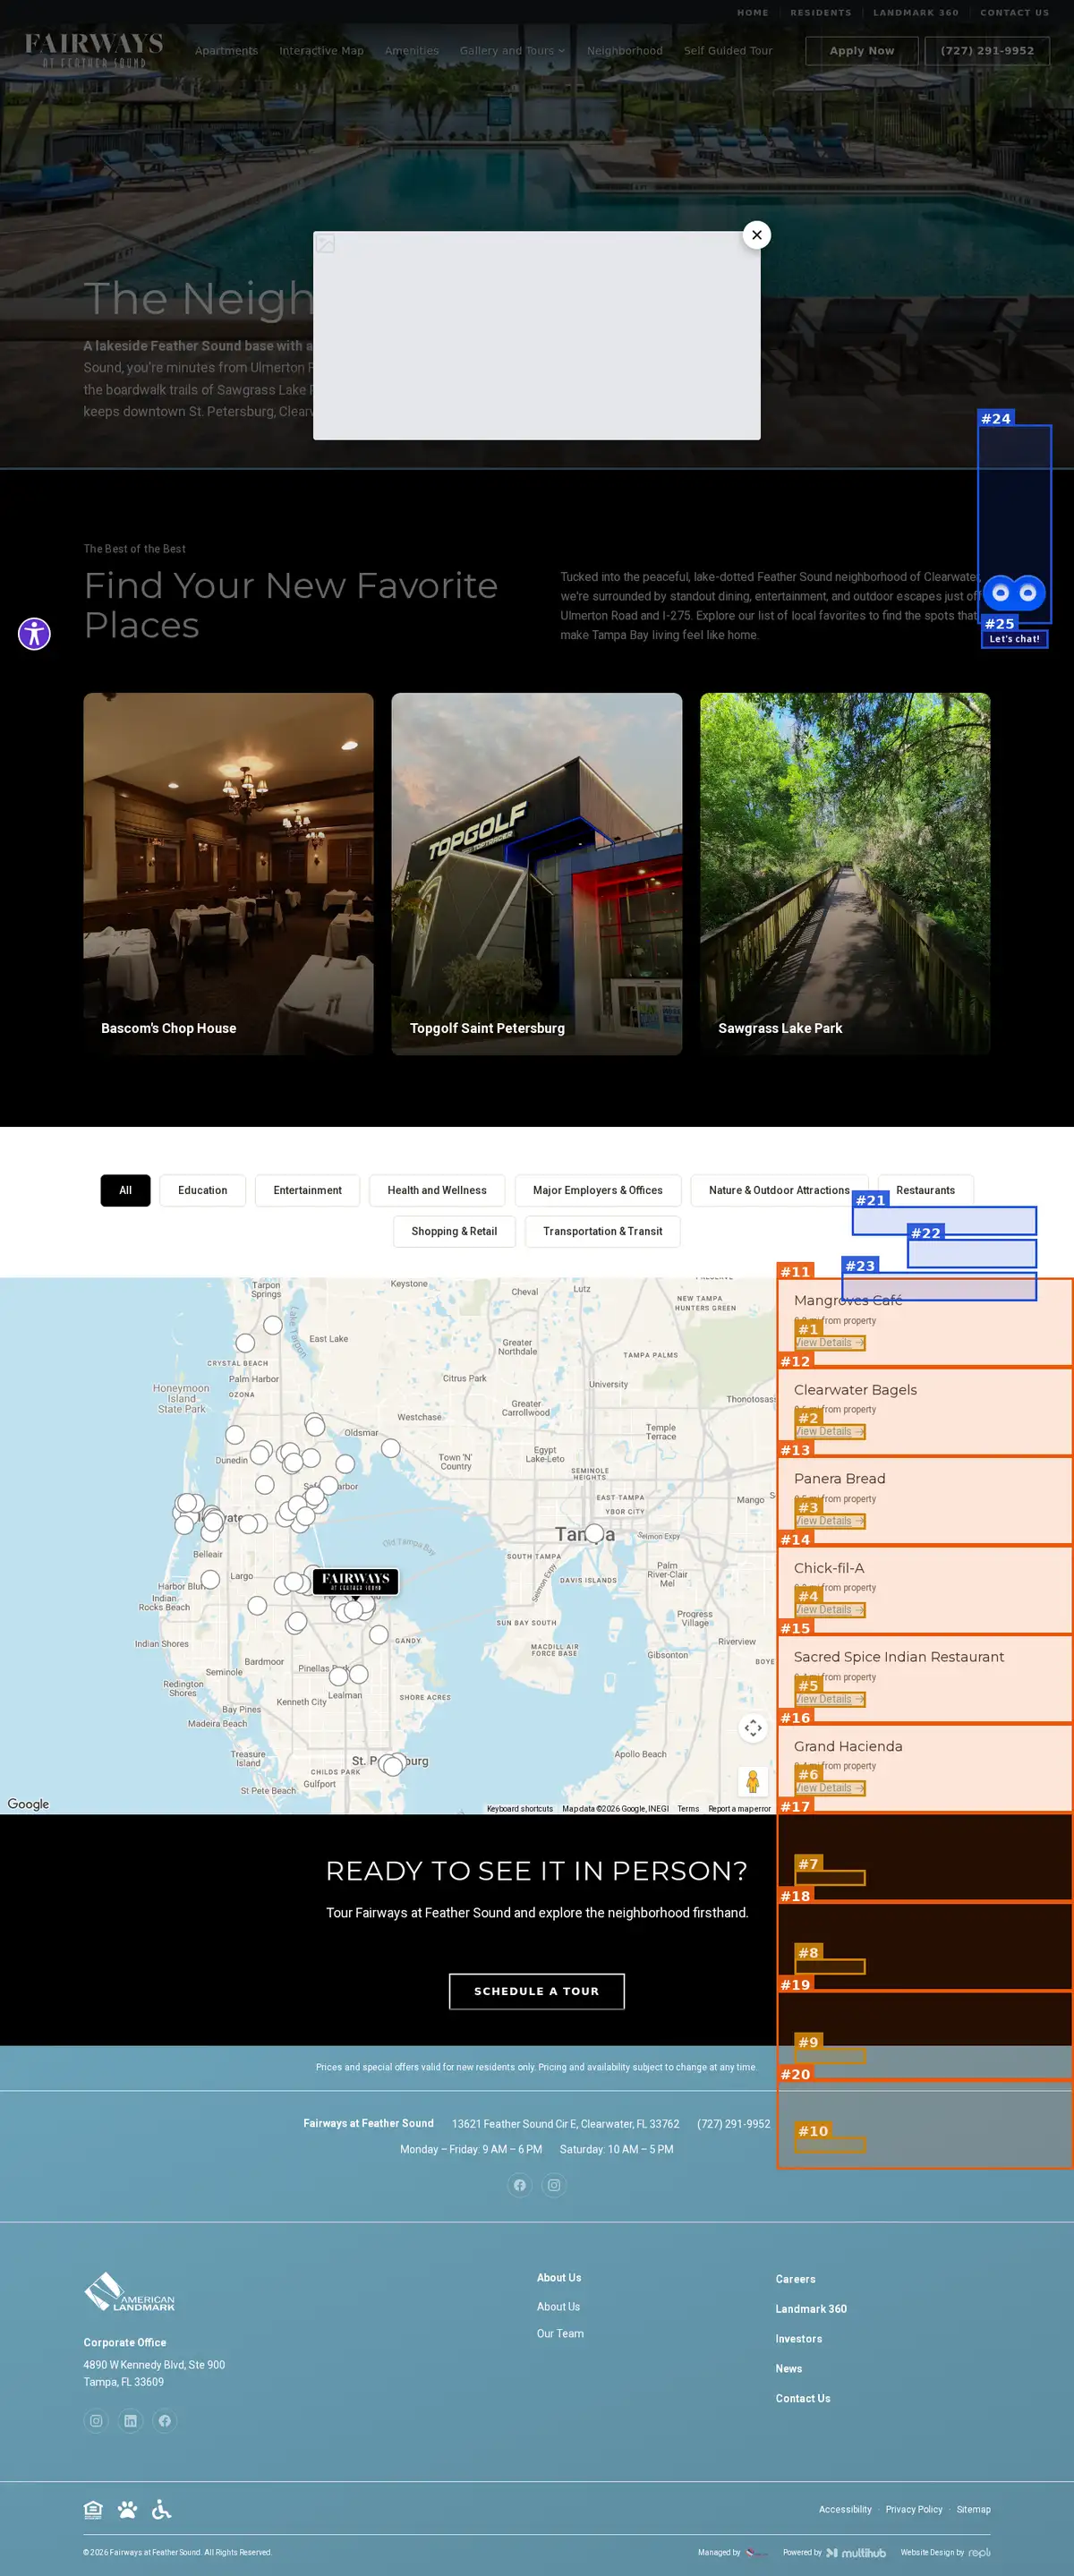Open Corporate Office LinkedIn icon
The image size is (1074, 2576).
130,2420
